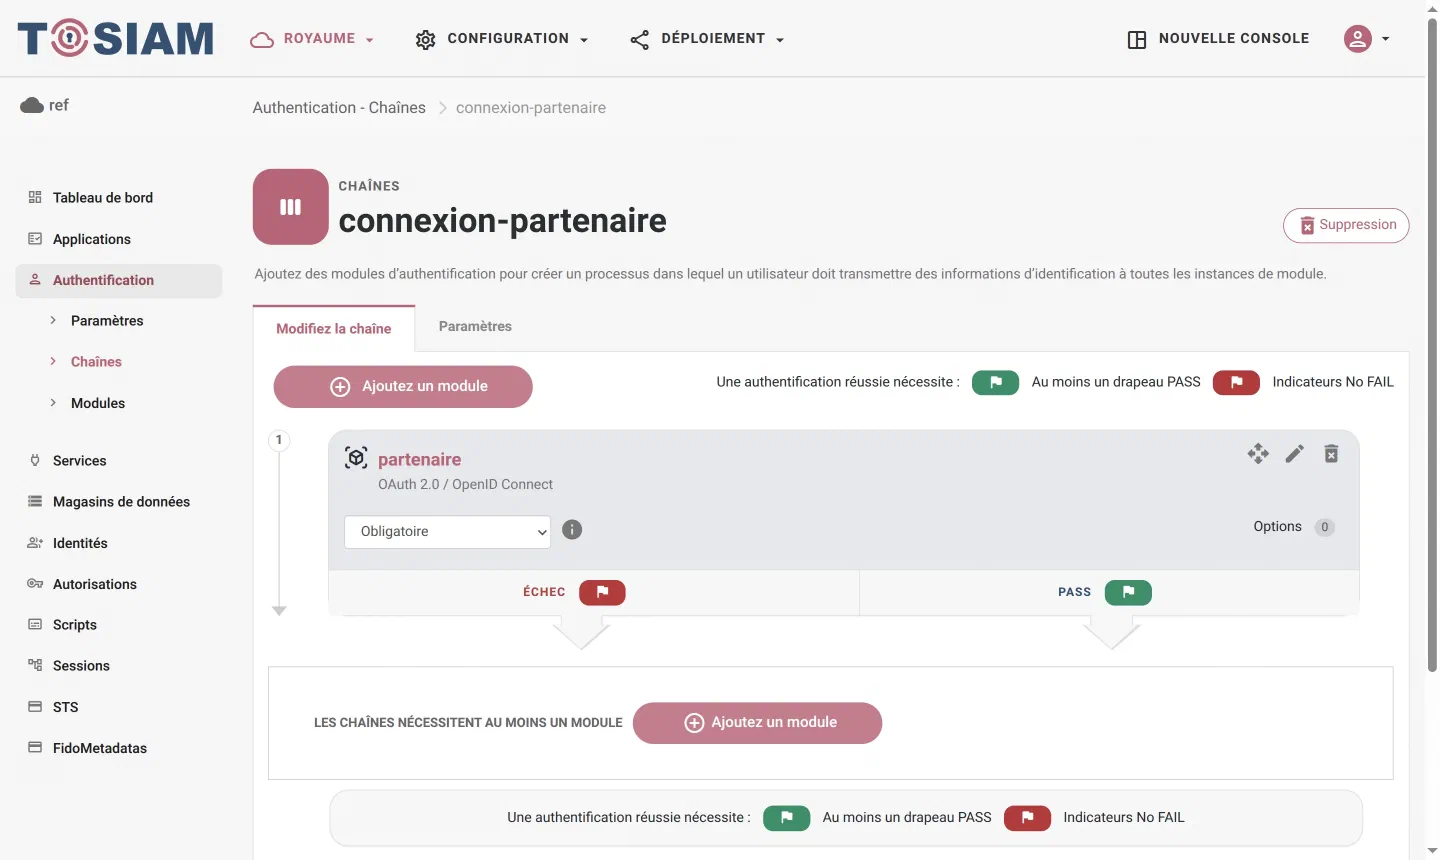1440x860 pixels.
Task: Click the red ÉCHEC flag badge
Action: tap(602, 592)
